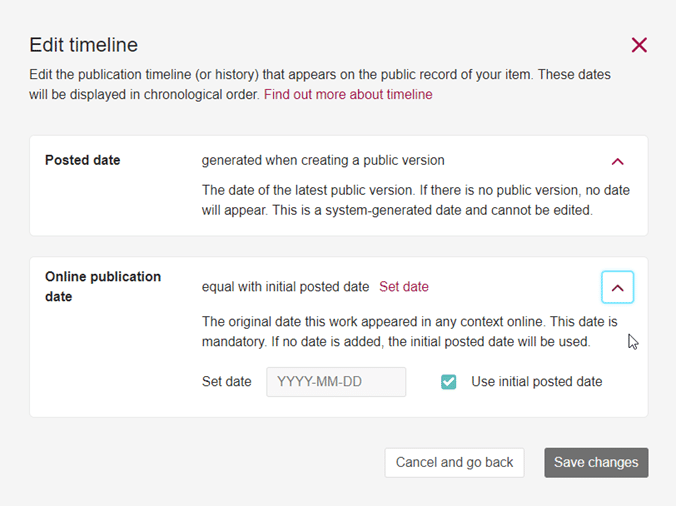The height and width of the screenshot is (506, 676).
Task: Click the 'equal with initial posted date' text
Action: (x=285, y=287)
